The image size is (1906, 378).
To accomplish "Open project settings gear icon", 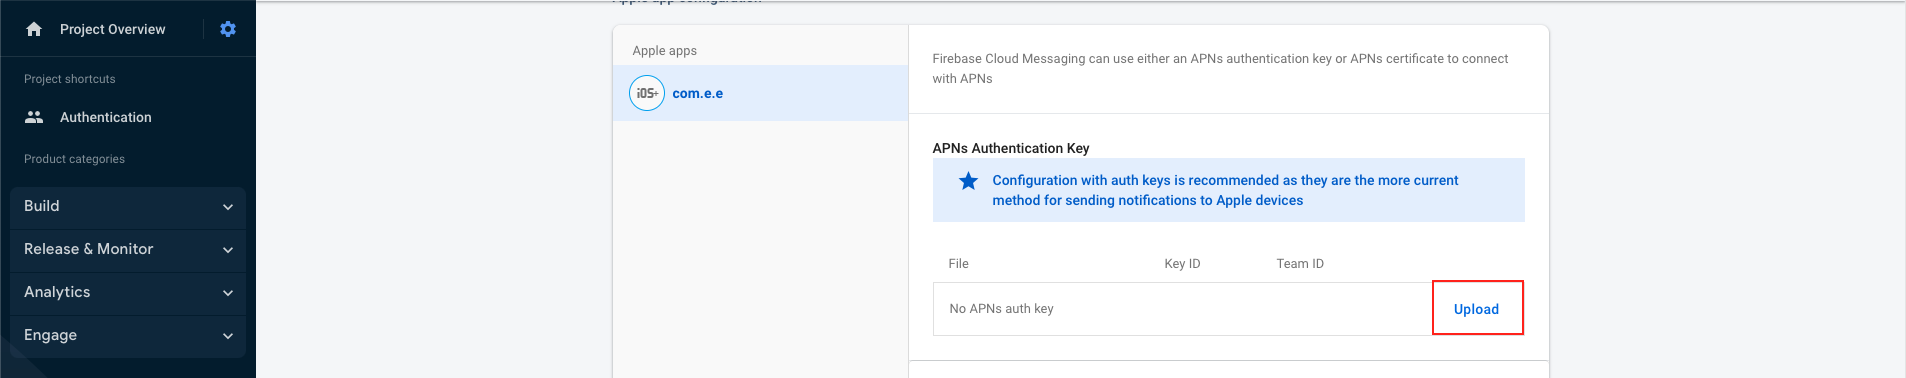I will tap(228, 29).
